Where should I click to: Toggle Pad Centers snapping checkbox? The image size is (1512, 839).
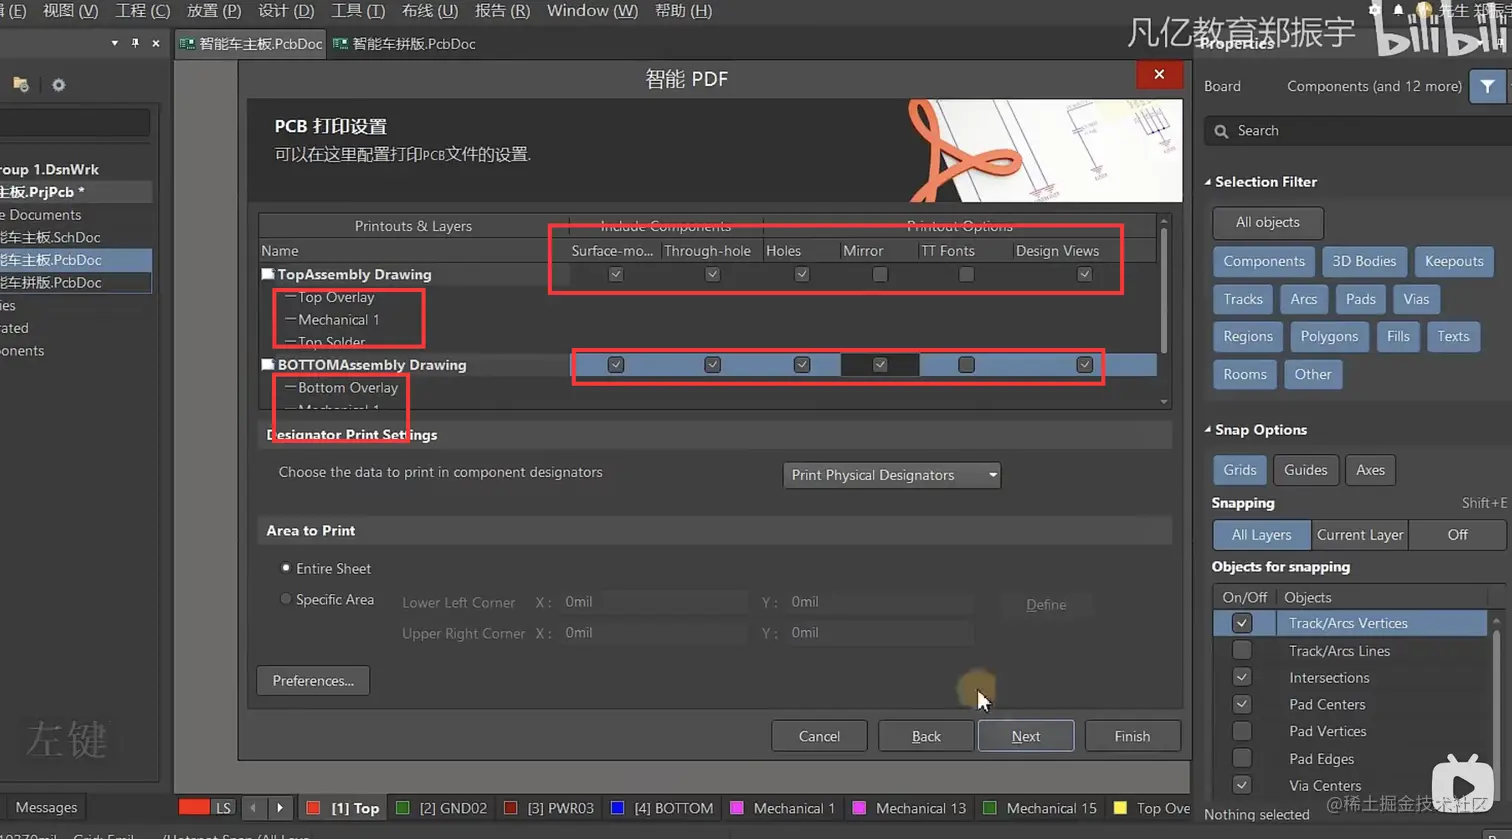[1242, 704]
